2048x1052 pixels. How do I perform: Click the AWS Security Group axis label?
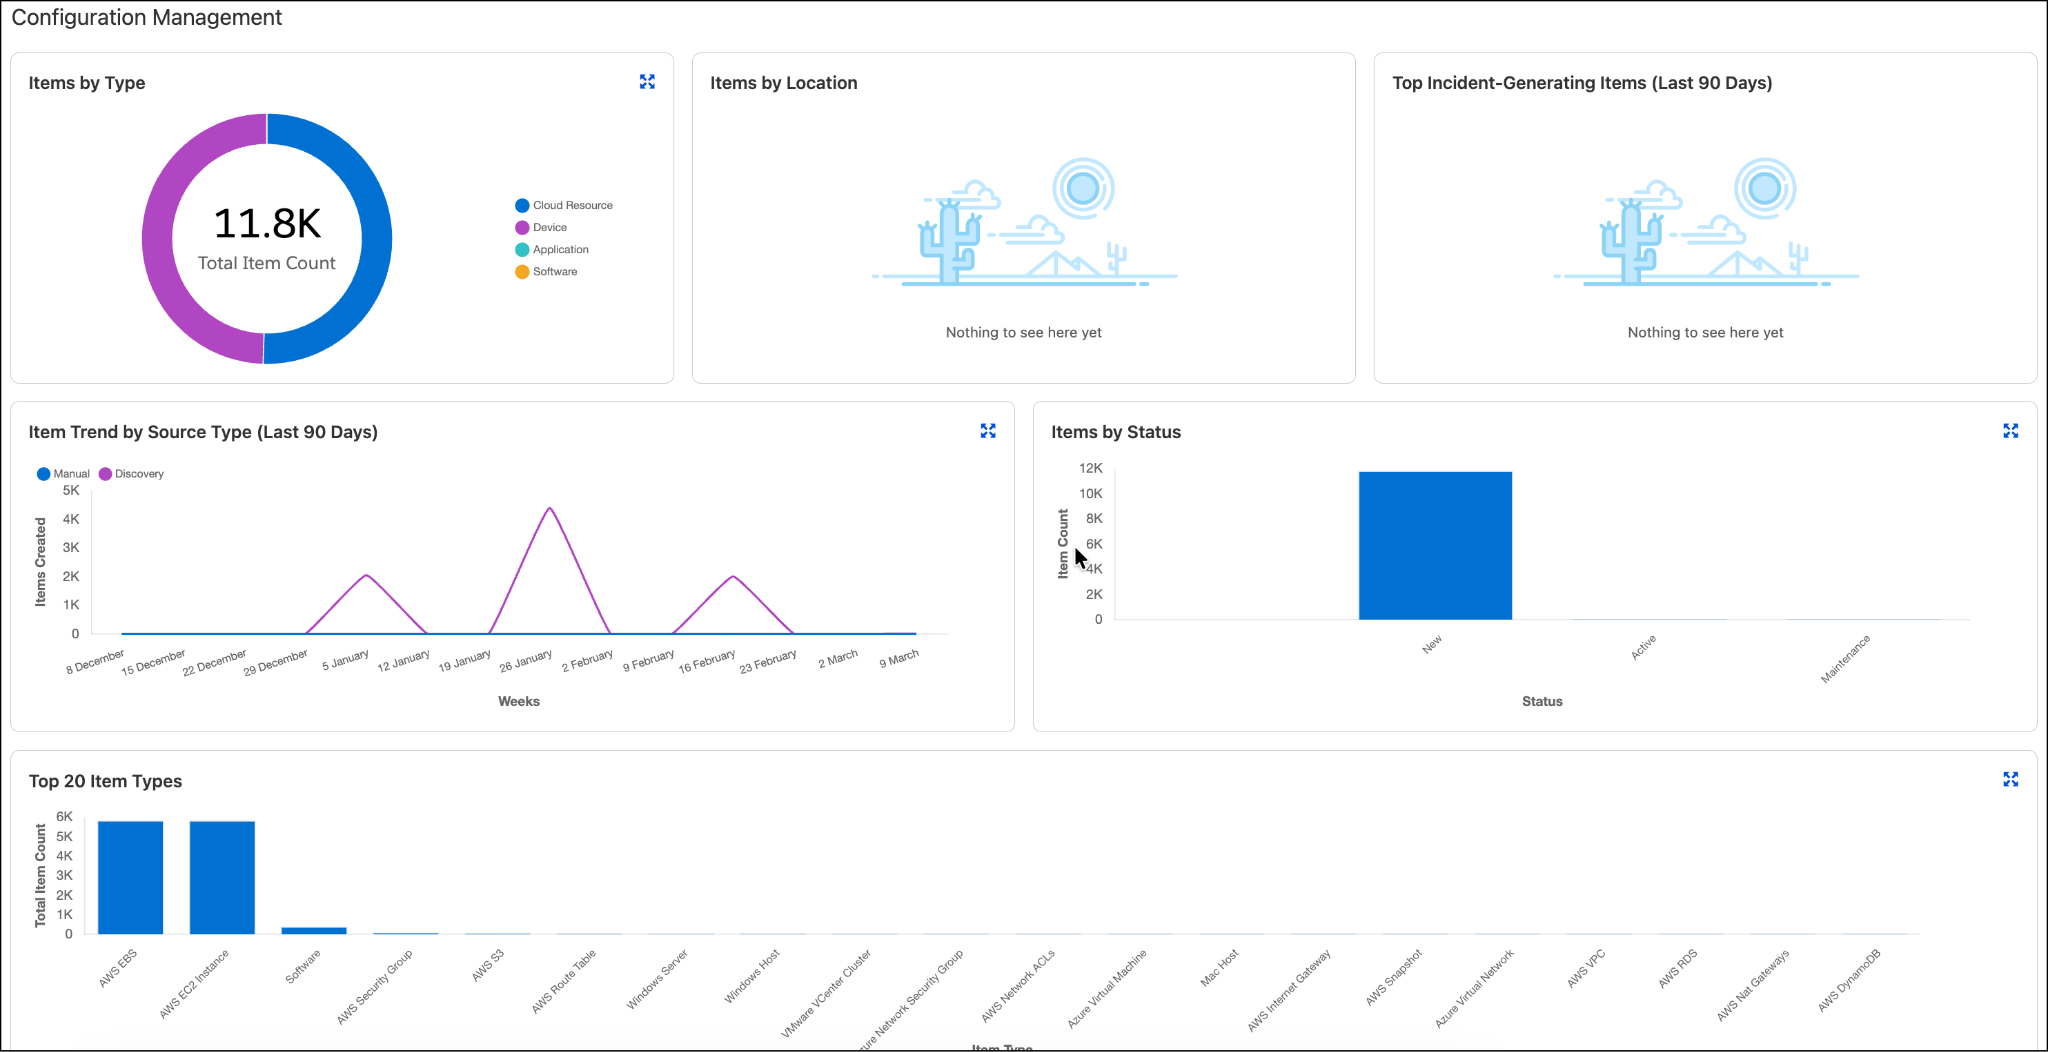(374, 987)
